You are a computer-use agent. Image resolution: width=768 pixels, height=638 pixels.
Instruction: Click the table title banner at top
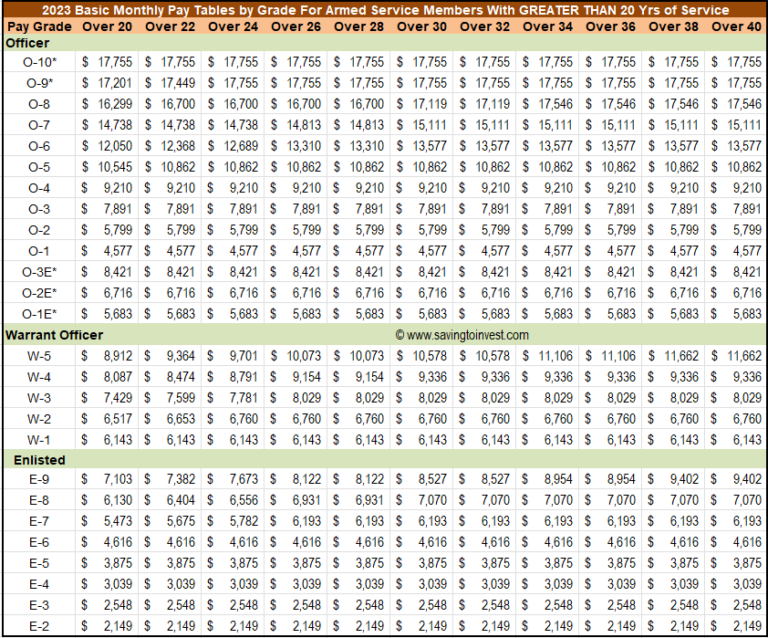[x=385, y=10]
